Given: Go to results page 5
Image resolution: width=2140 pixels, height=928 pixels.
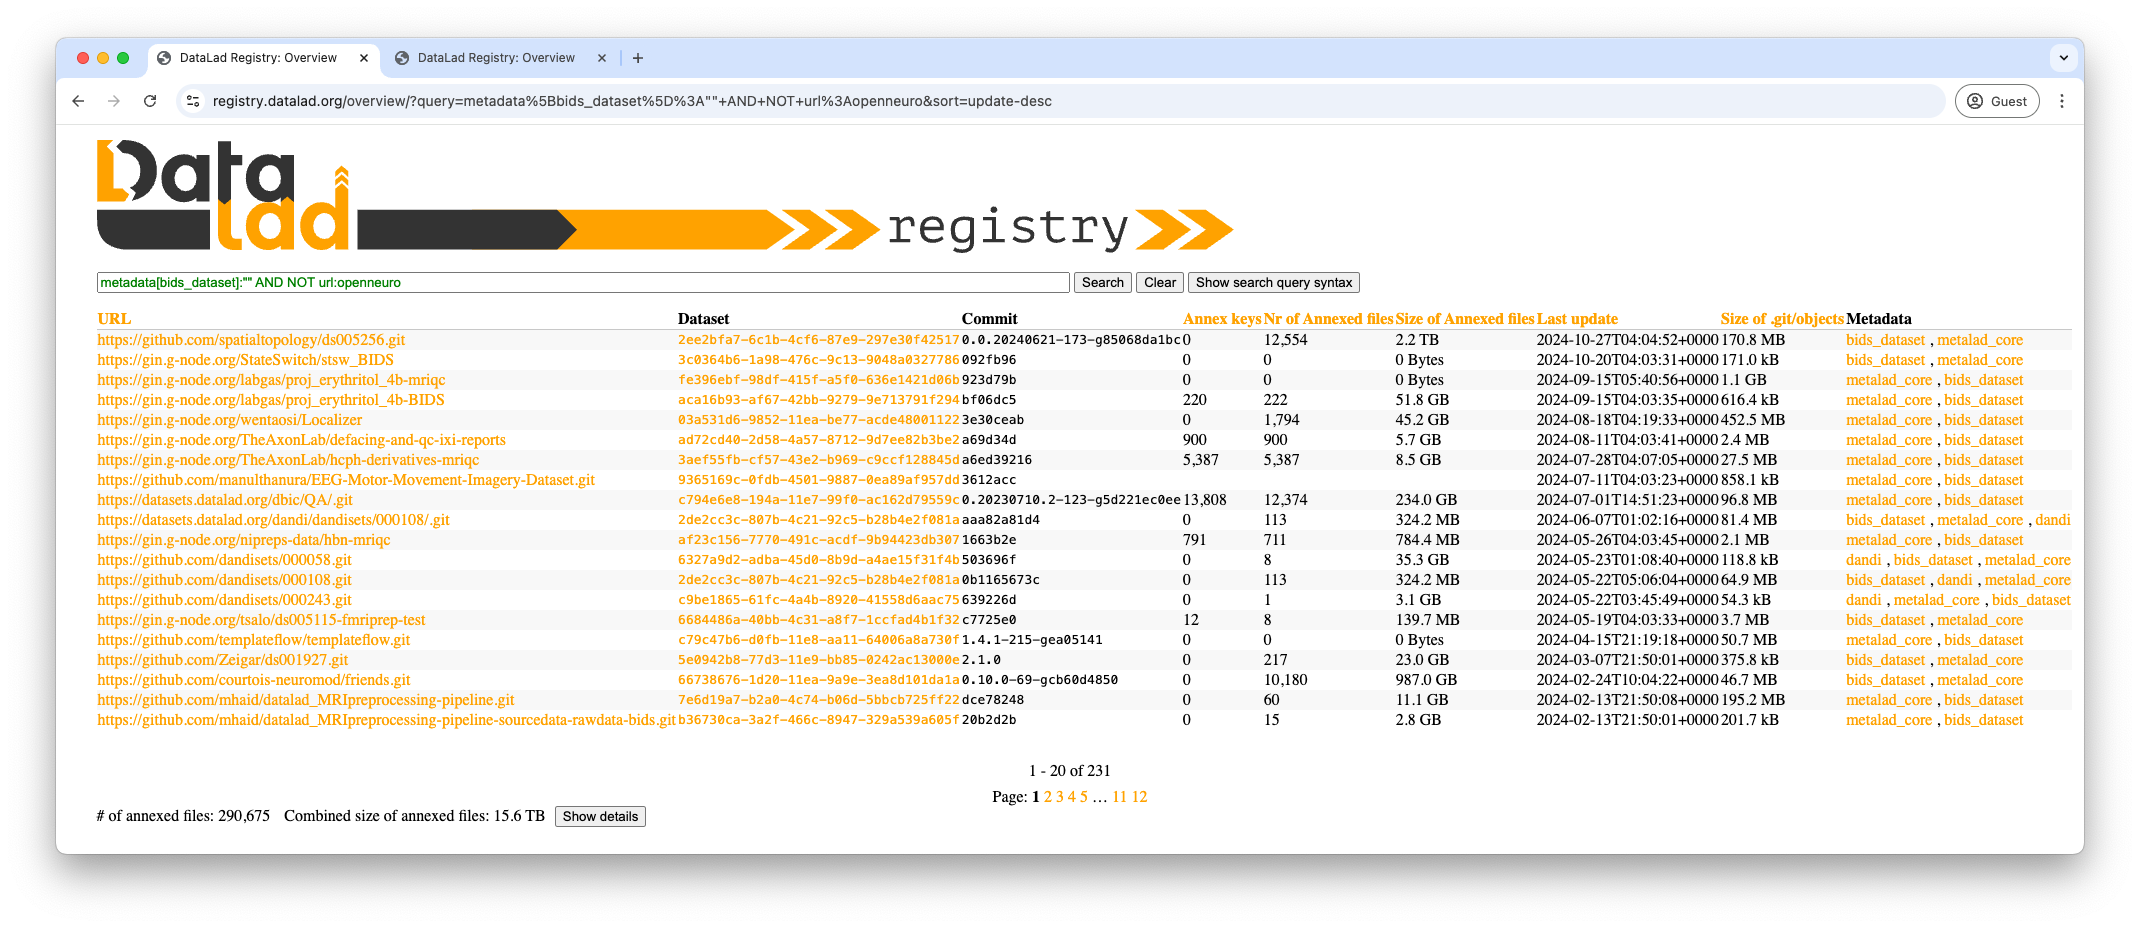Looking at the screenshot, I should 1084,797.
